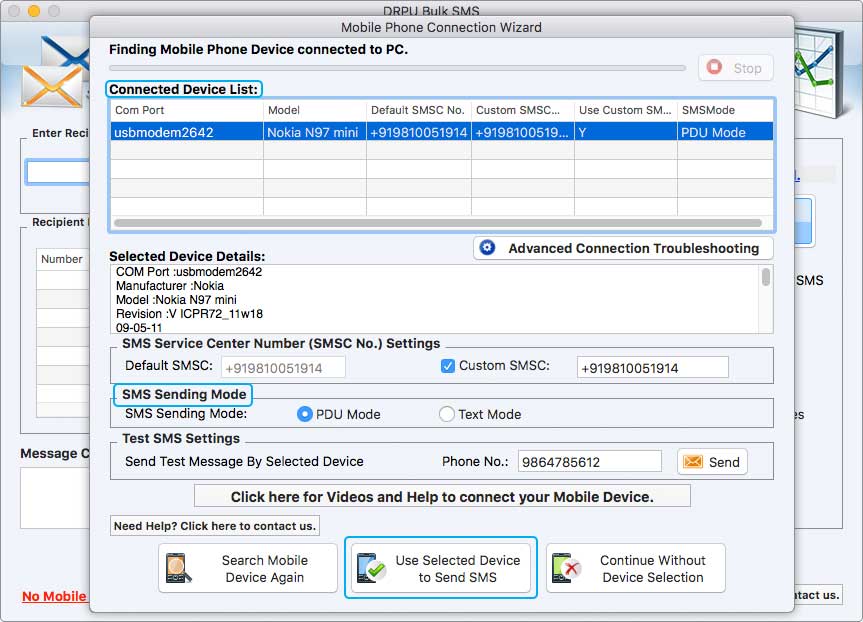Viewport: 863px width, 622px height.
Task: Click the green check phone icon
Action: click(x=371, y=568)
